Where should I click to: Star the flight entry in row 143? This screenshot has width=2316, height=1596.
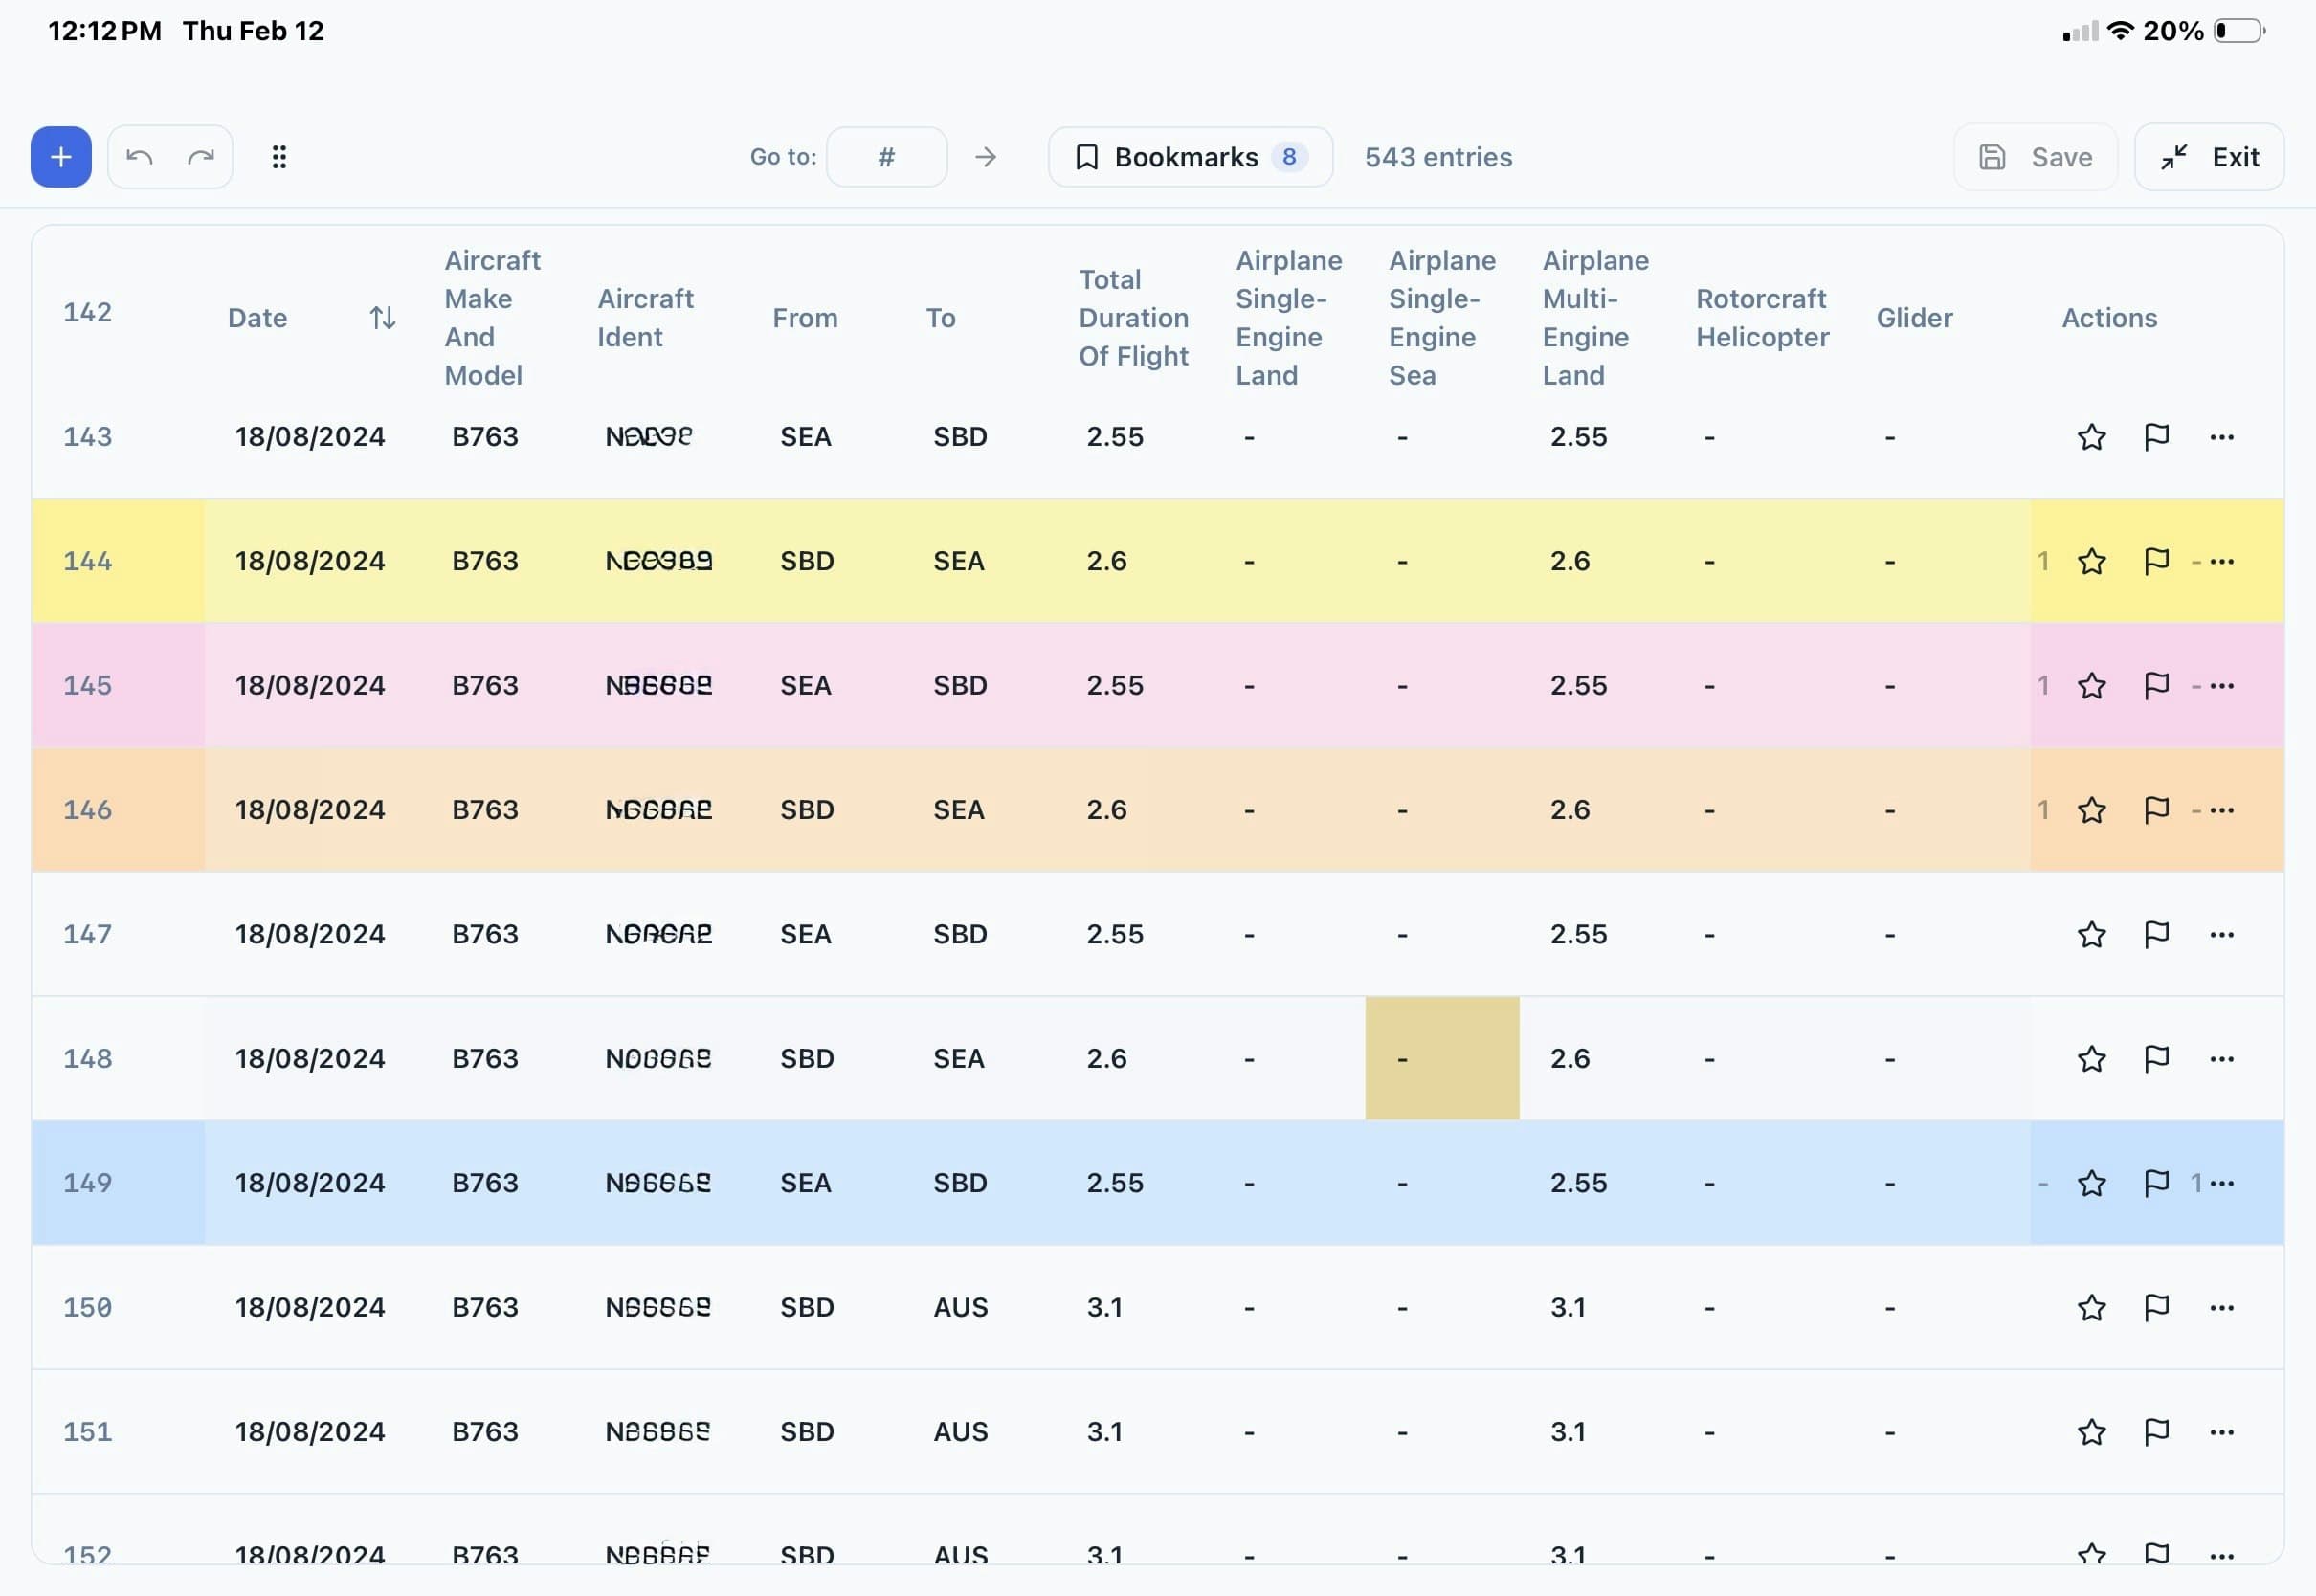(x=2091, y=437)
